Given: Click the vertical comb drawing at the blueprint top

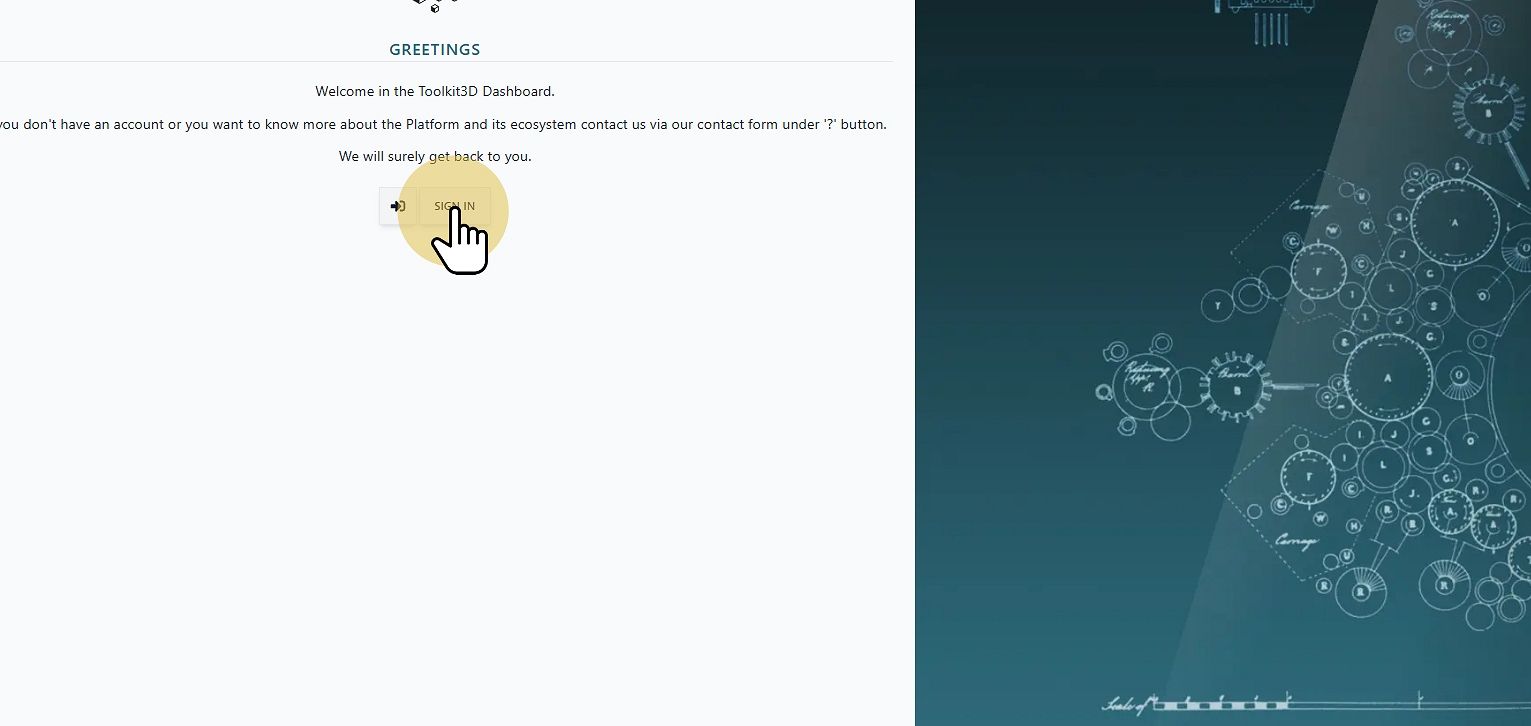Looking at the screenshot, I should point(1270,28).
